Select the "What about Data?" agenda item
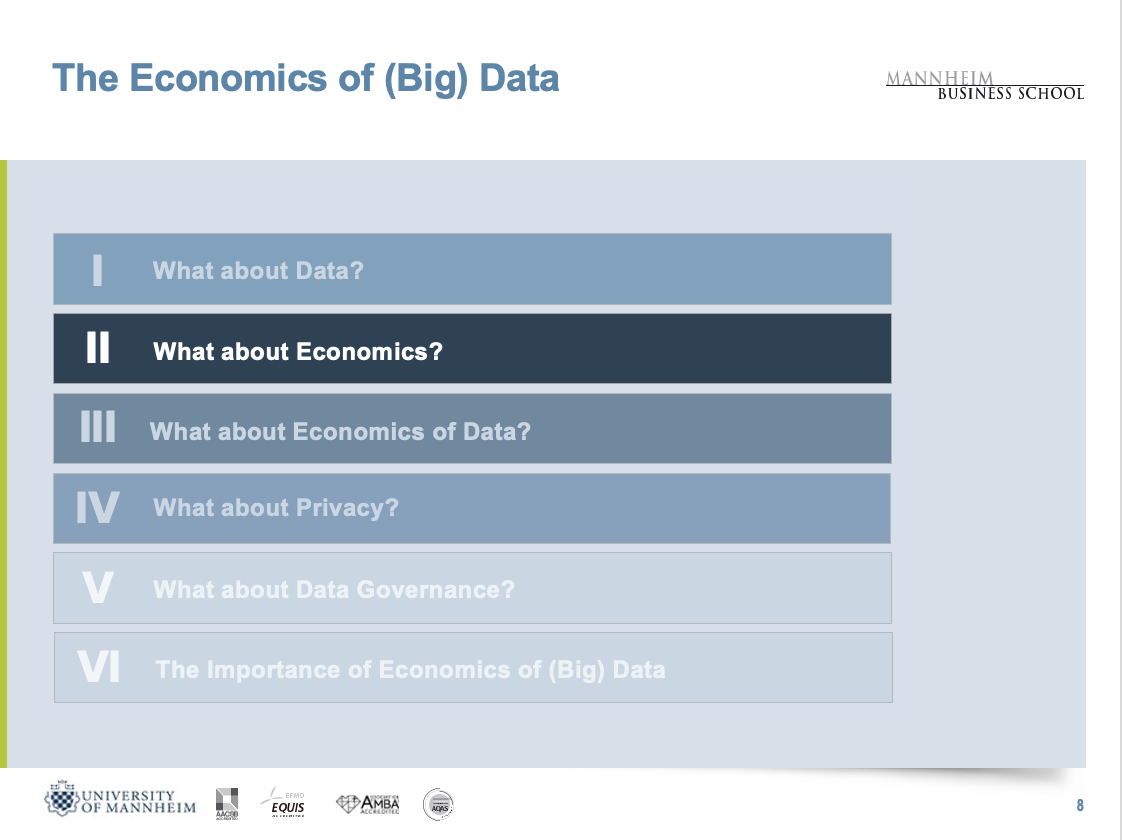This screenshot has width=1122, height=840. (258, 270)
